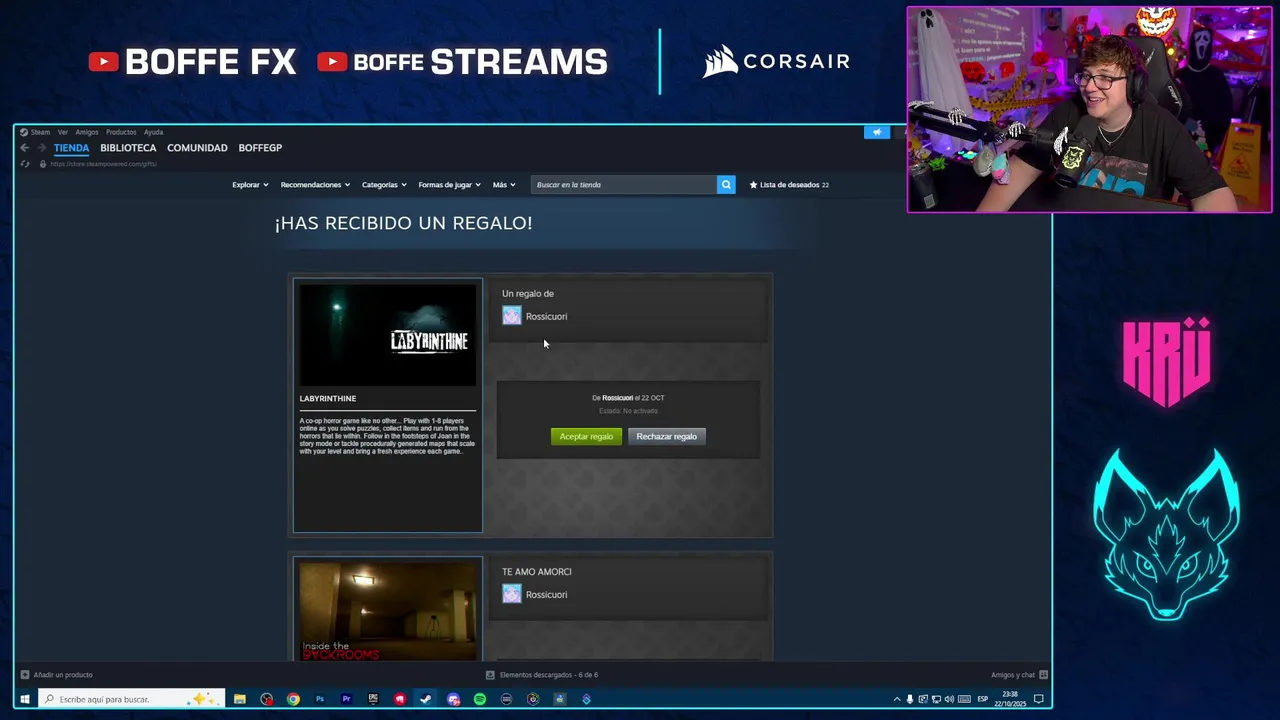Open Windows notification center
Viewport: 1280px width, 720px height.
pyautogui.click(x=1039, y=699)
